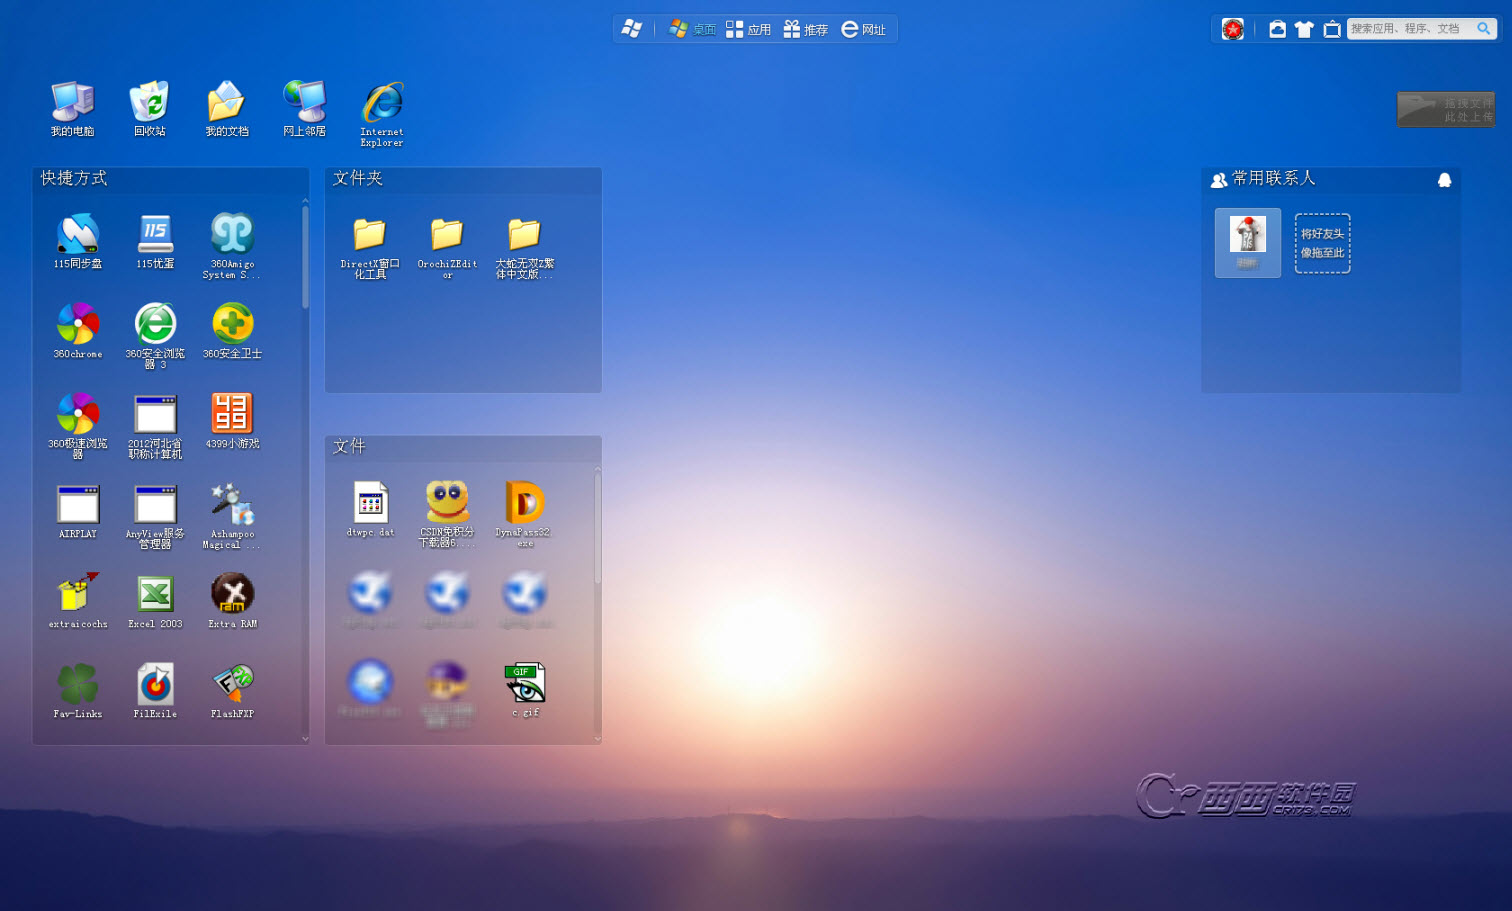
Task: Click the search magnifier button
Action: coord(1483,29)
